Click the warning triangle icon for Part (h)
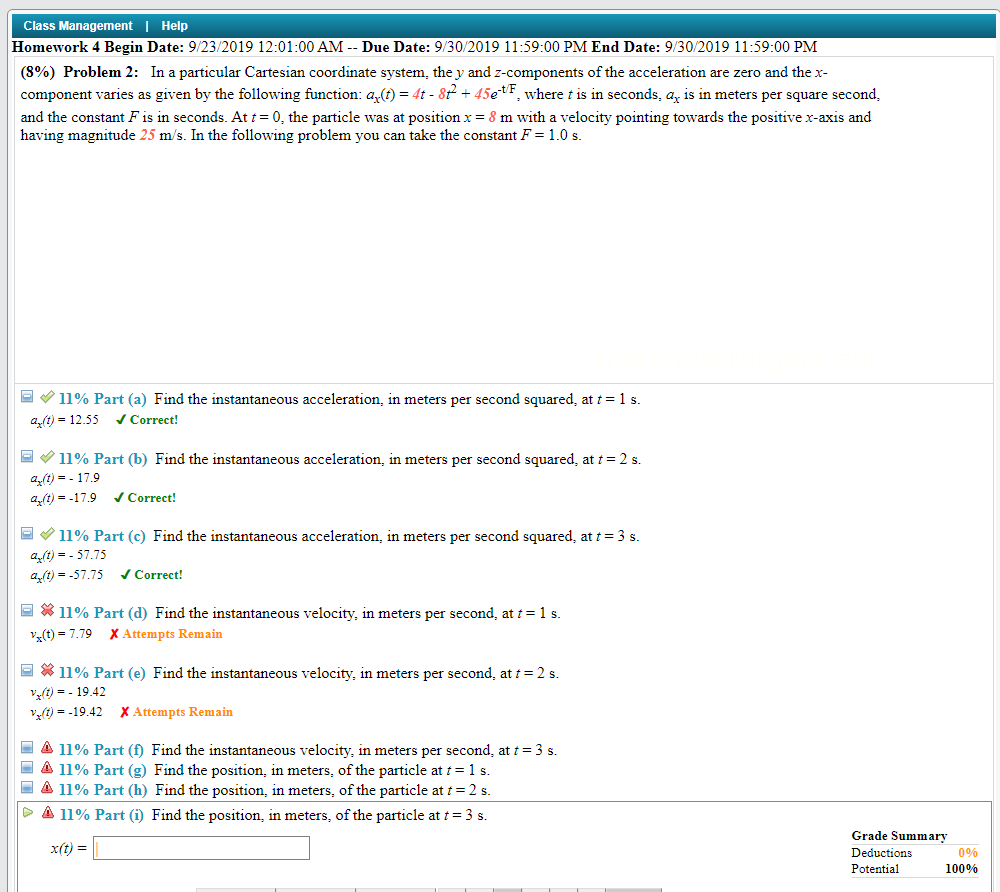 coord(45,789)
